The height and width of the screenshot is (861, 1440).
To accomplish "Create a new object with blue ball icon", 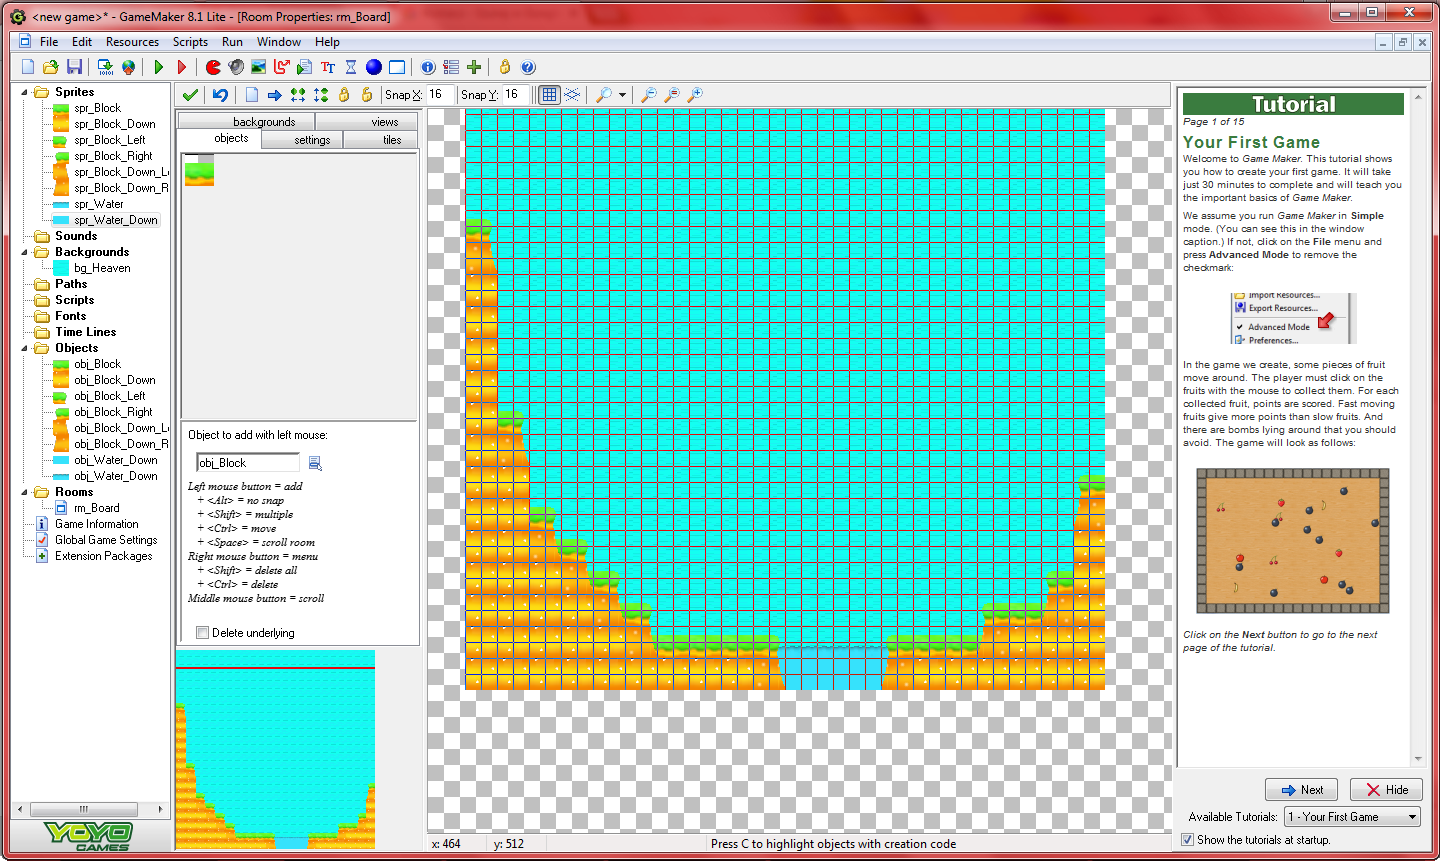I will click(374, 67).
